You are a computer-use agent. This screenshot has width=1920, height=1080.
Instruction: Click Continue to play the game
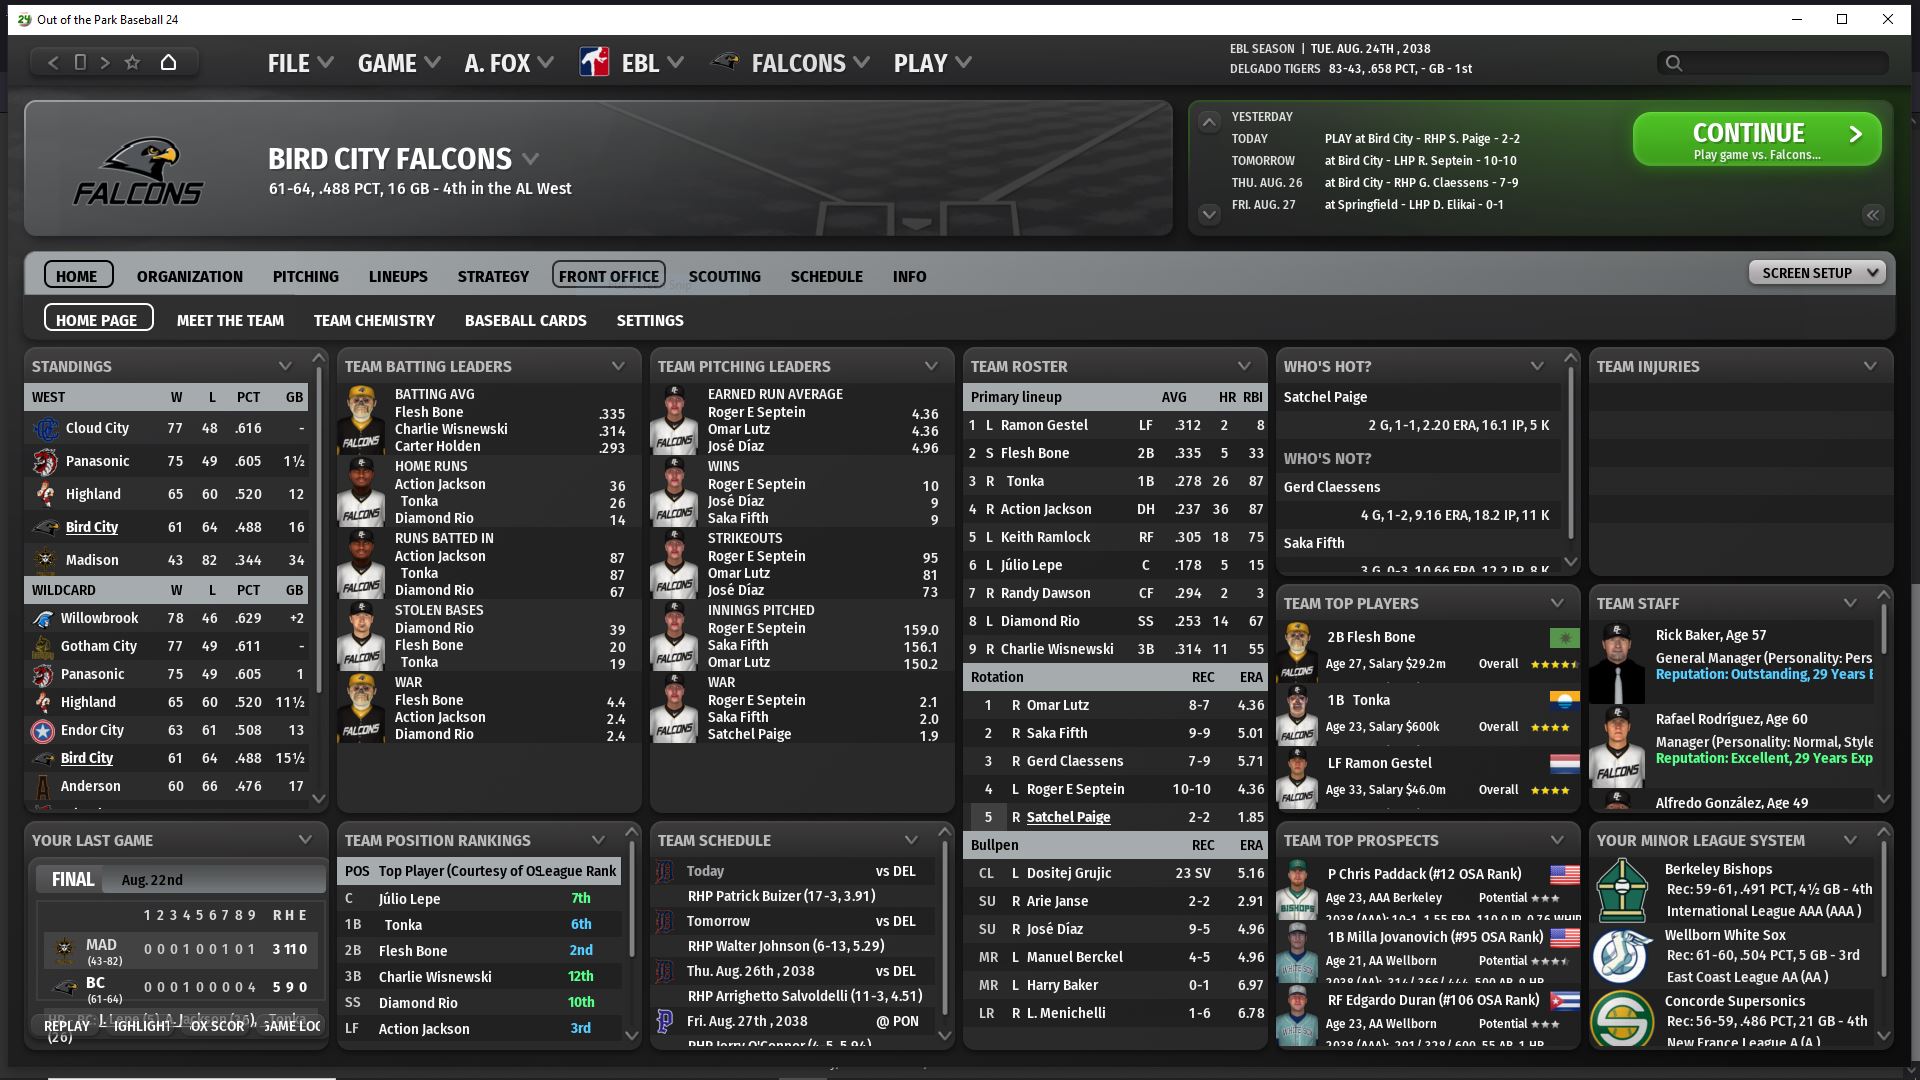tap(1757, 139)
